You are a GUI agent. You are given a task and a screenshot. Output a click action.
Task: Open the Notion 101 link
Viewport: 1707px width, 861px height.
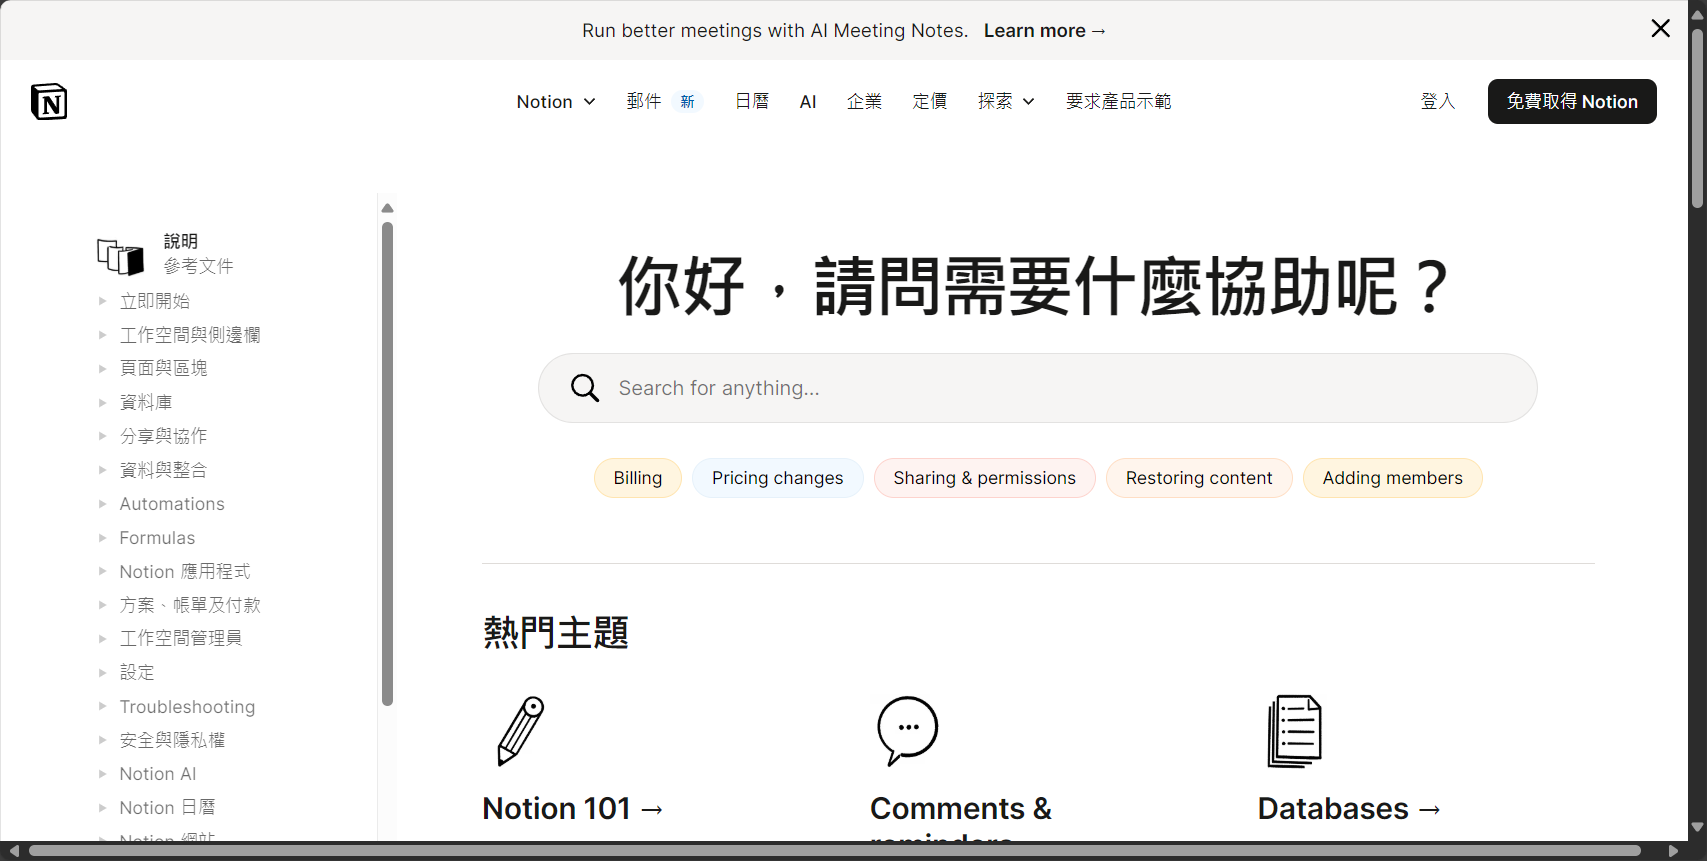(x=573, y=808)
